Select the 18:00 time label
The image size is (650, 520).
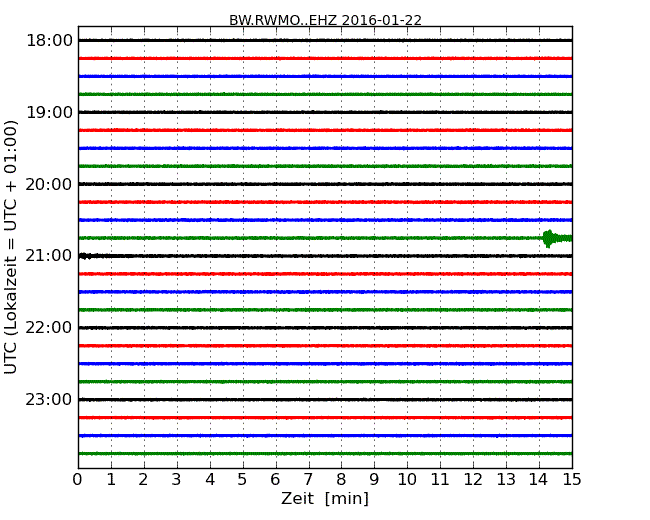49,41
